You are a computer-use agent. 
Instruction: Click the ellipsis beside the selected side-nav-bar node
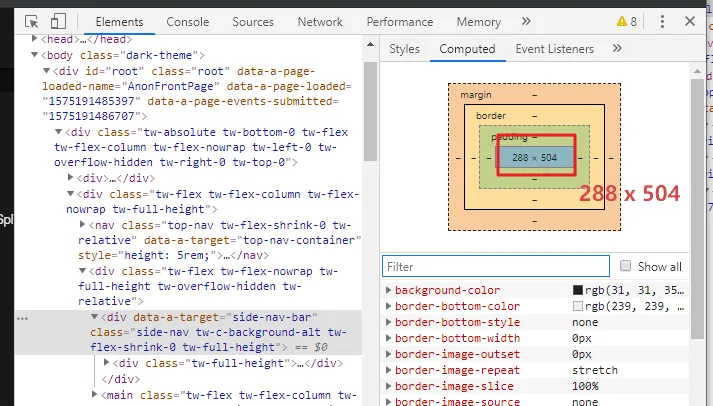[x=22, y=317]
